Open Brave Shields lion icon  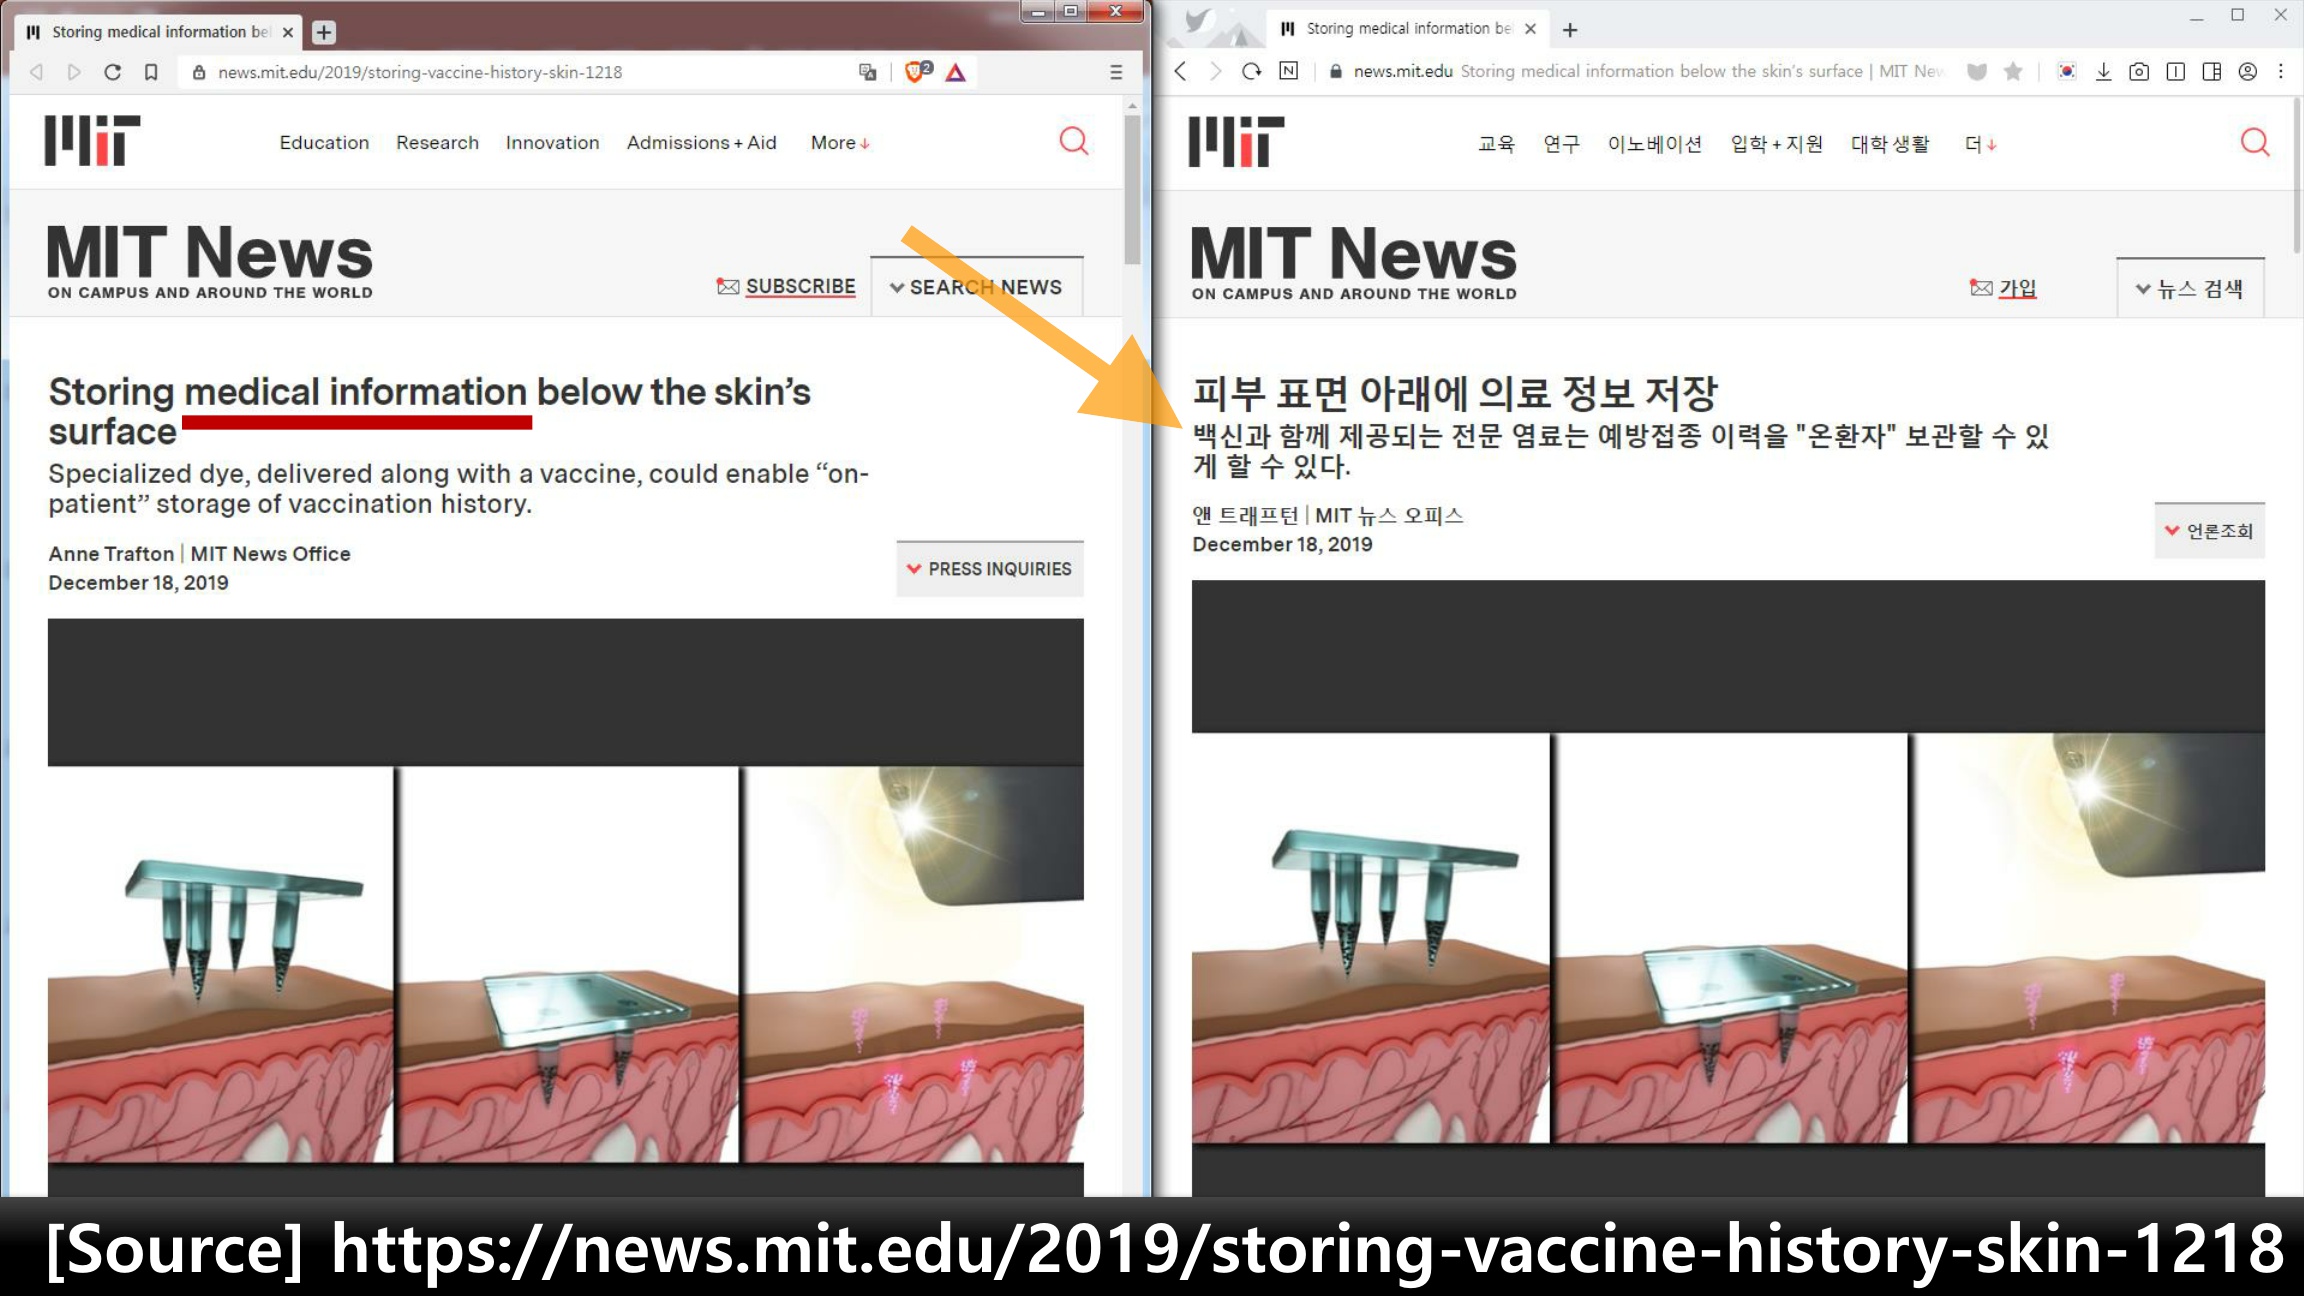coord(916,71)
